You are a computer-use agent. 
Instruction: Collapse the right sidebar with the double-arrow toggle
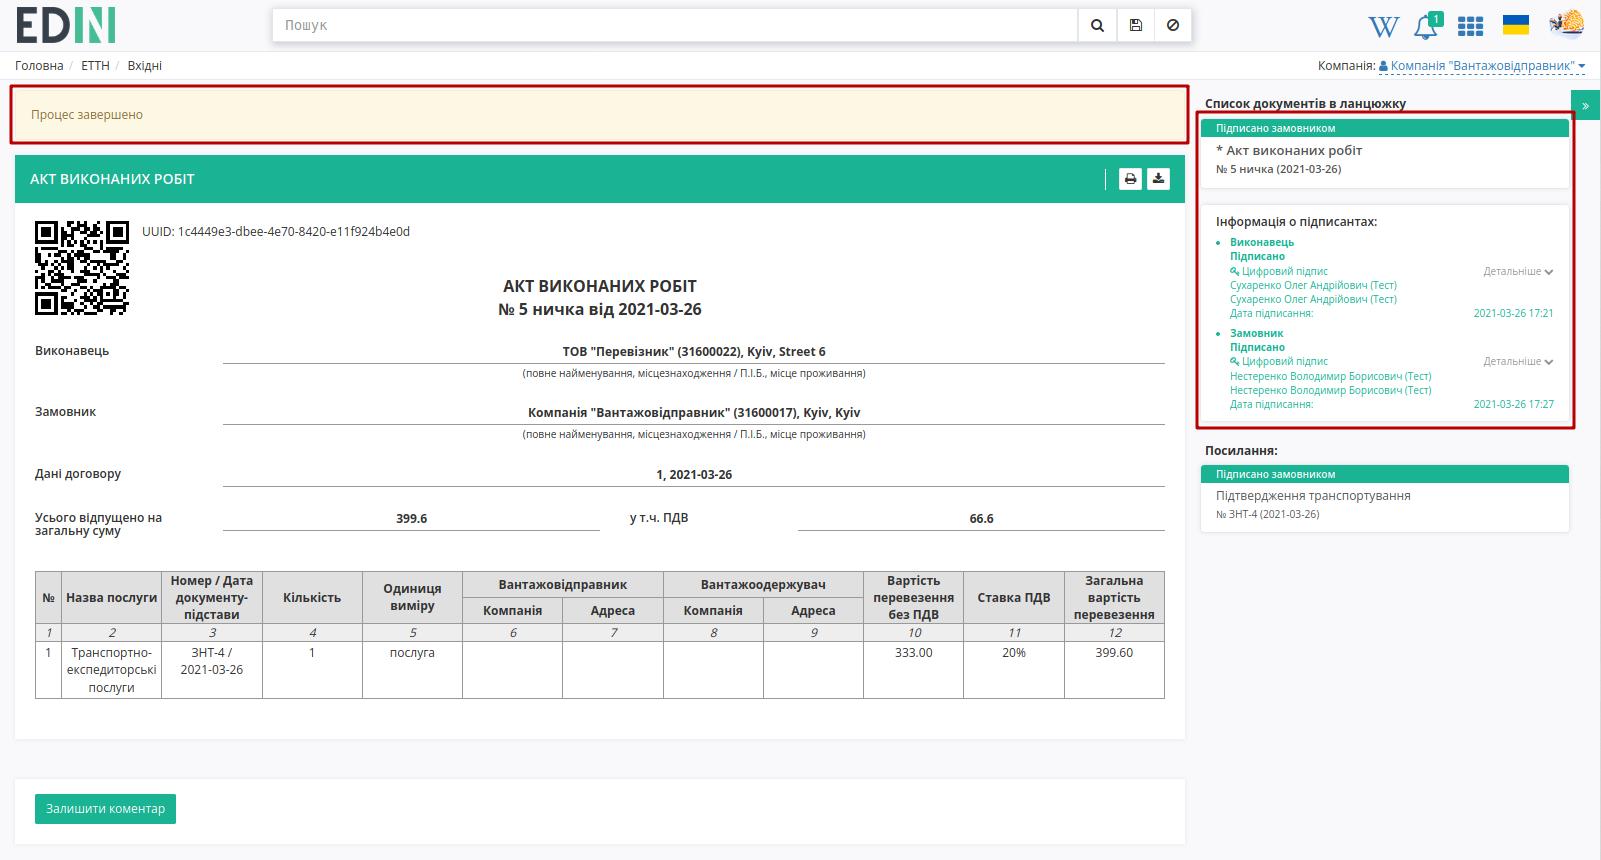tap(1585, 105)
